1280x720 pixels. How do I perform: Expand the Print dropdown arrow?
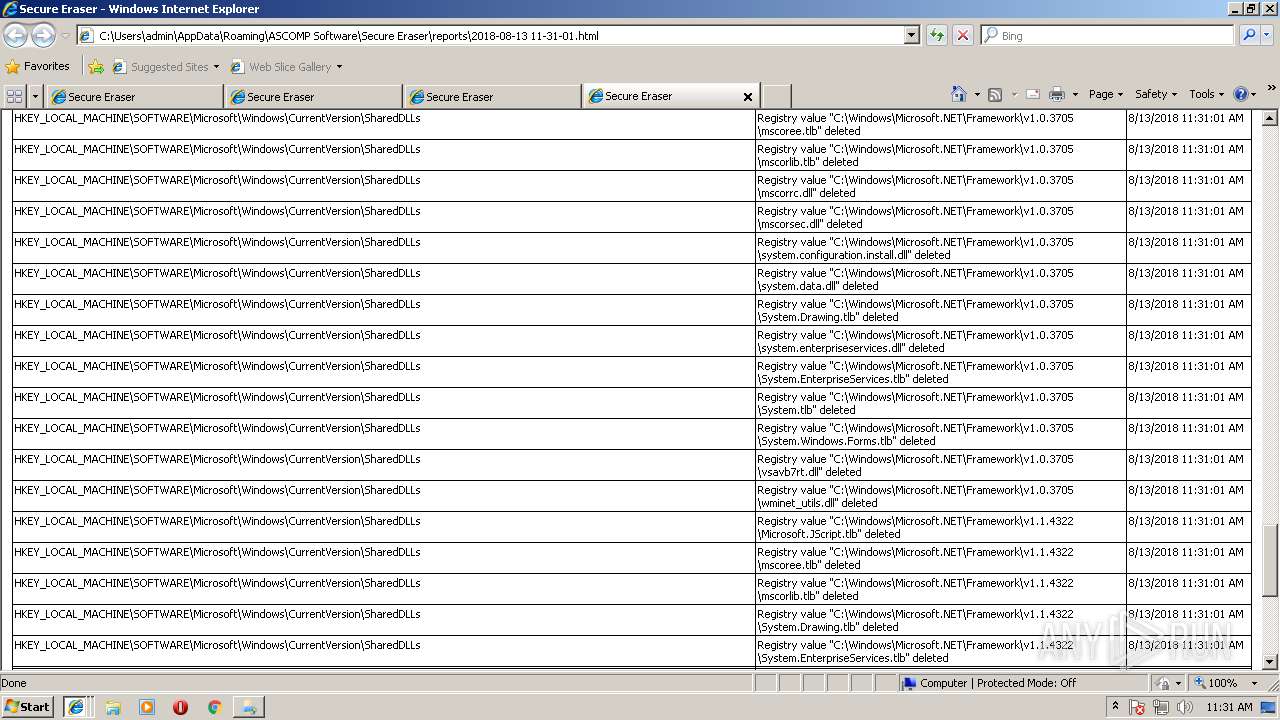(1075, 94)
